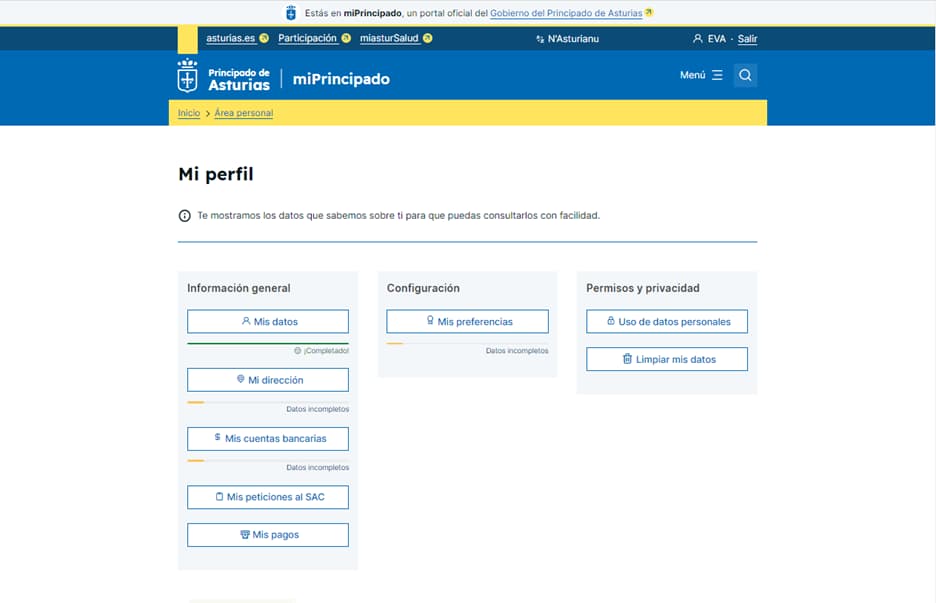Click the government shield icon in top banner
This screenshot has width=936, height=603.
(291, 13)
